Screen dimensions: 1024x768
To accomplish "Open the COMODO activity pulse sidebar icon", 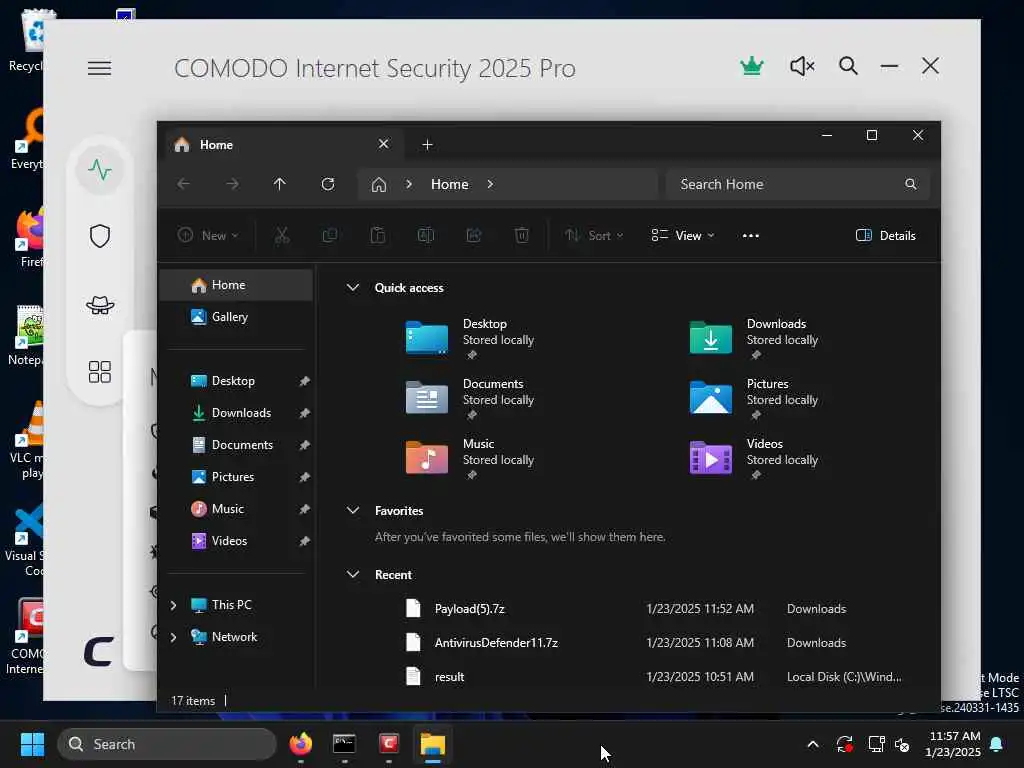I will [99, 170].
